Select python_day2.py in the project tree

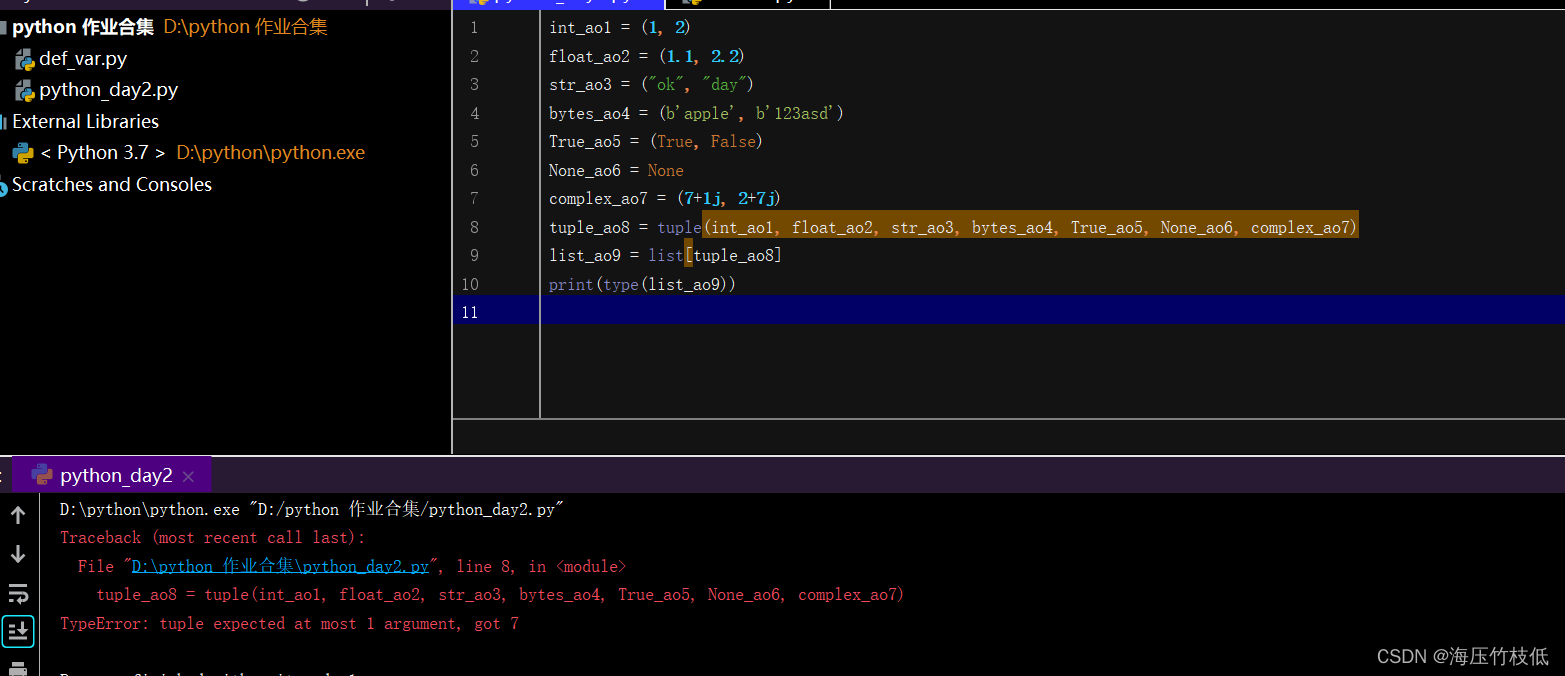[107, 89]
